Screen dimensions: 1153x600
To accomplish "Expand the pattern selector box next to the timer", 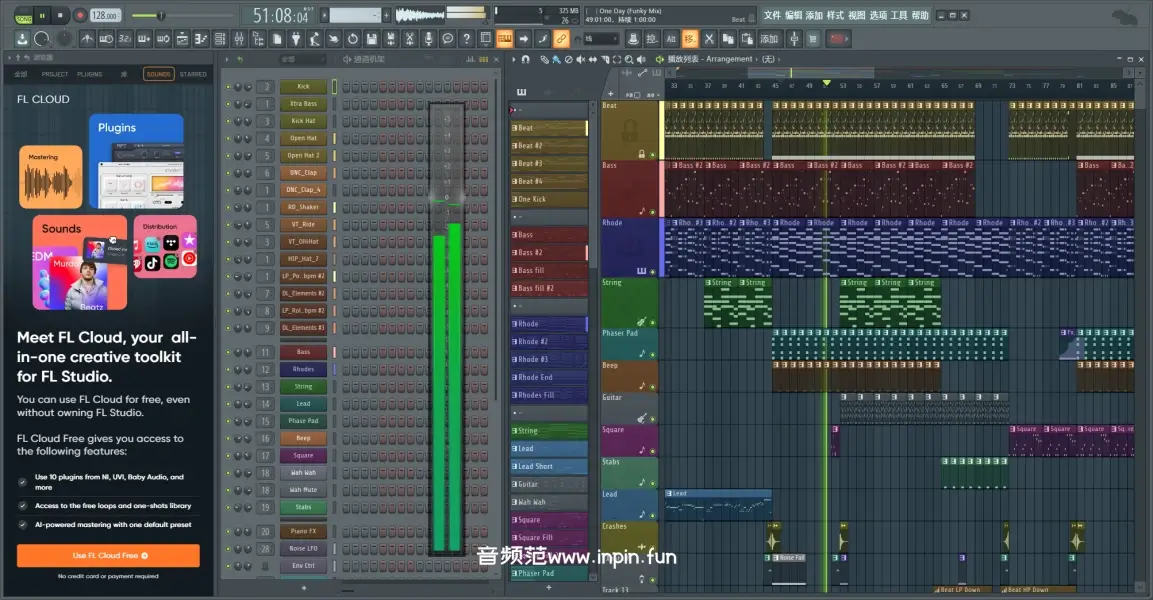I will coord(356,15).
